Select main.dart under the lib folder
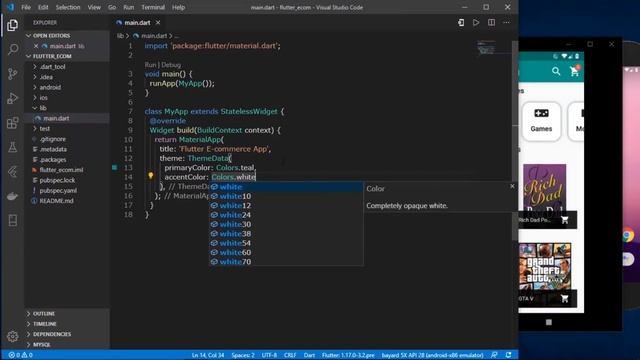 pyautogui.click(x=56, y=118)
